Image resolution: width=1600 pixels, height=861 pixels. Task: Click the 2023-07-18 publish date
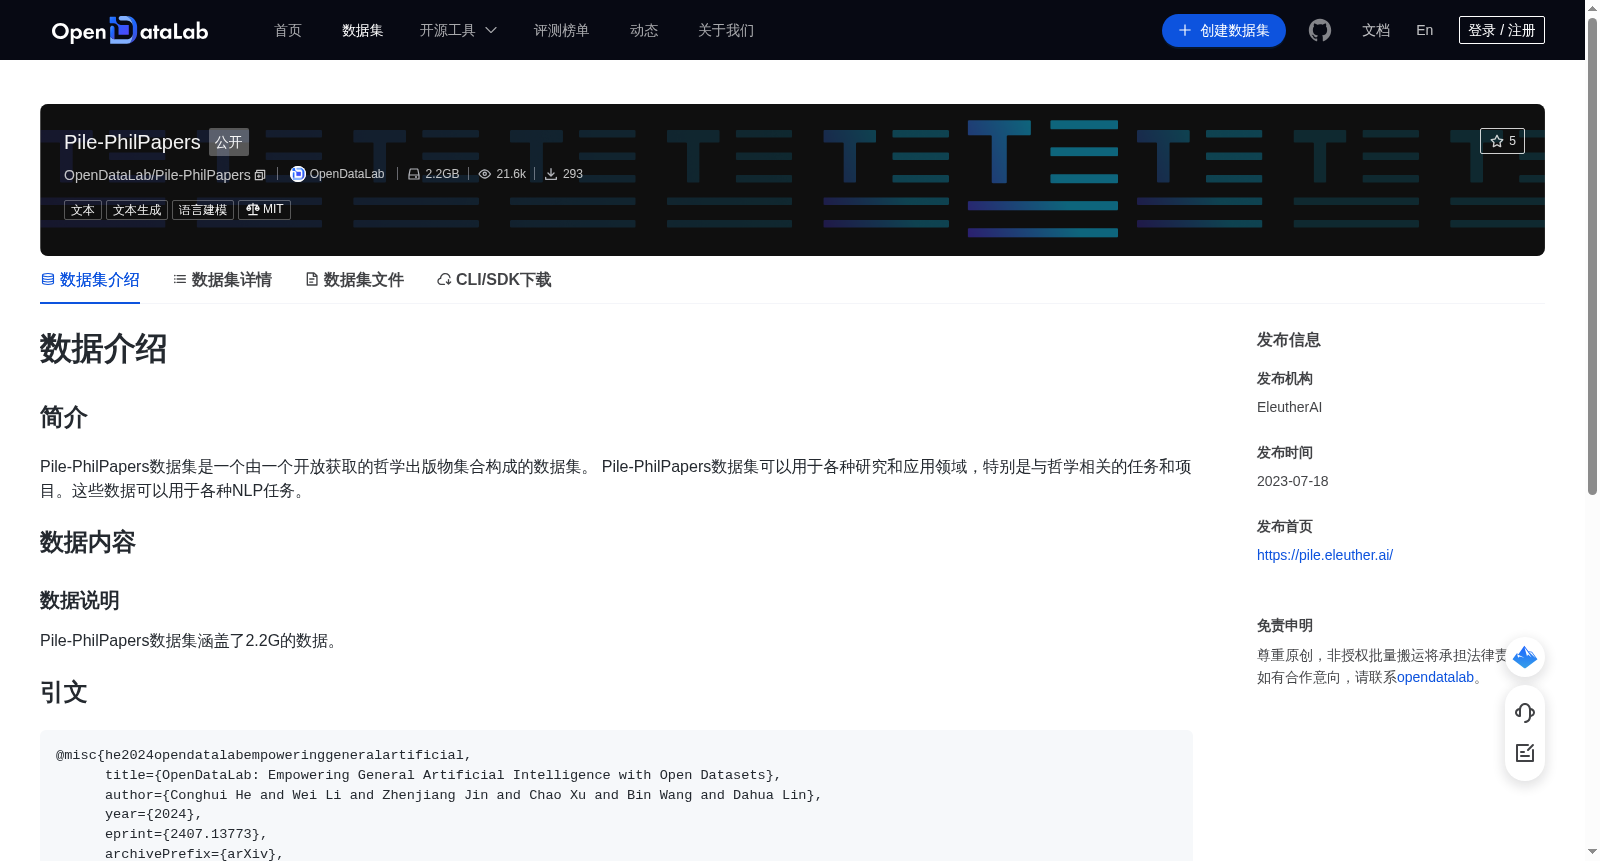(1292, 481)
